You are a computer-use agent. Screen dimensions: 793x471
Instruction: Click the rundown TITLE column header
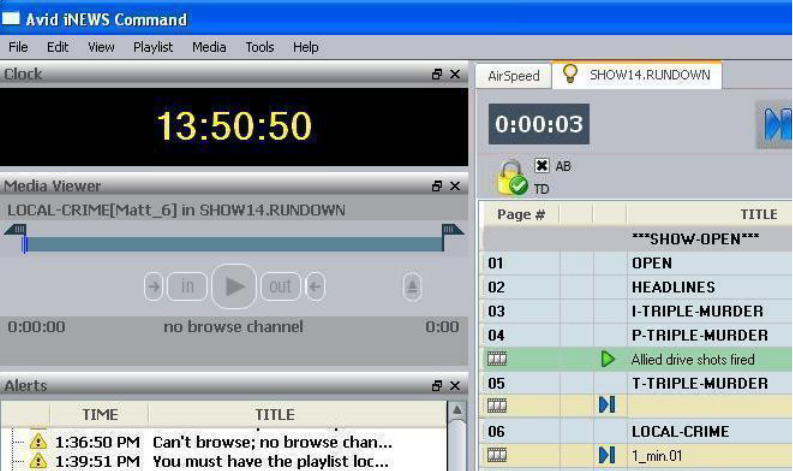(x=758, y=215)
